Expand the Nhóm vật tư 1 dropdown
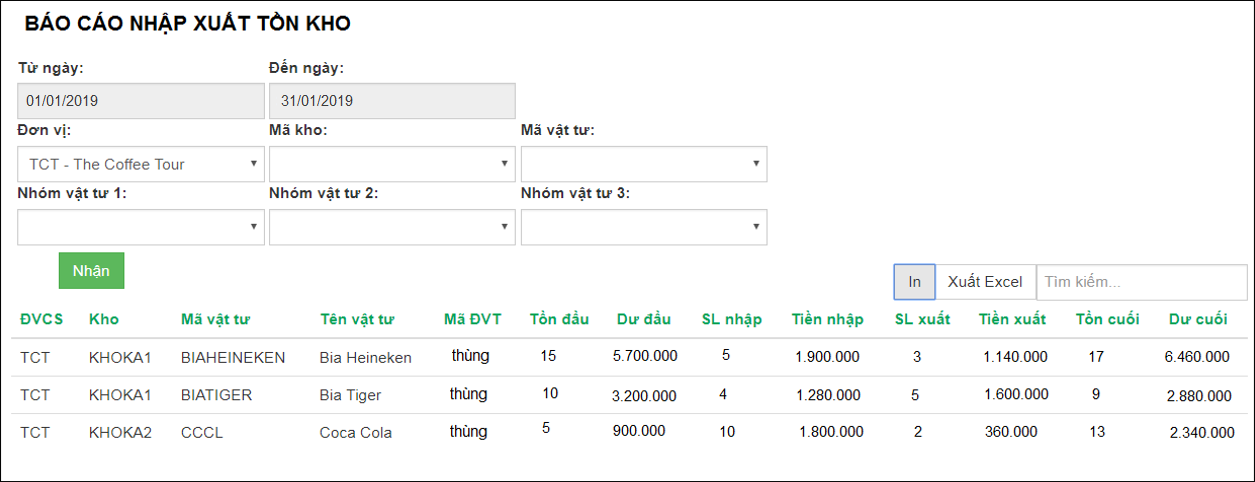 [141, 227]
